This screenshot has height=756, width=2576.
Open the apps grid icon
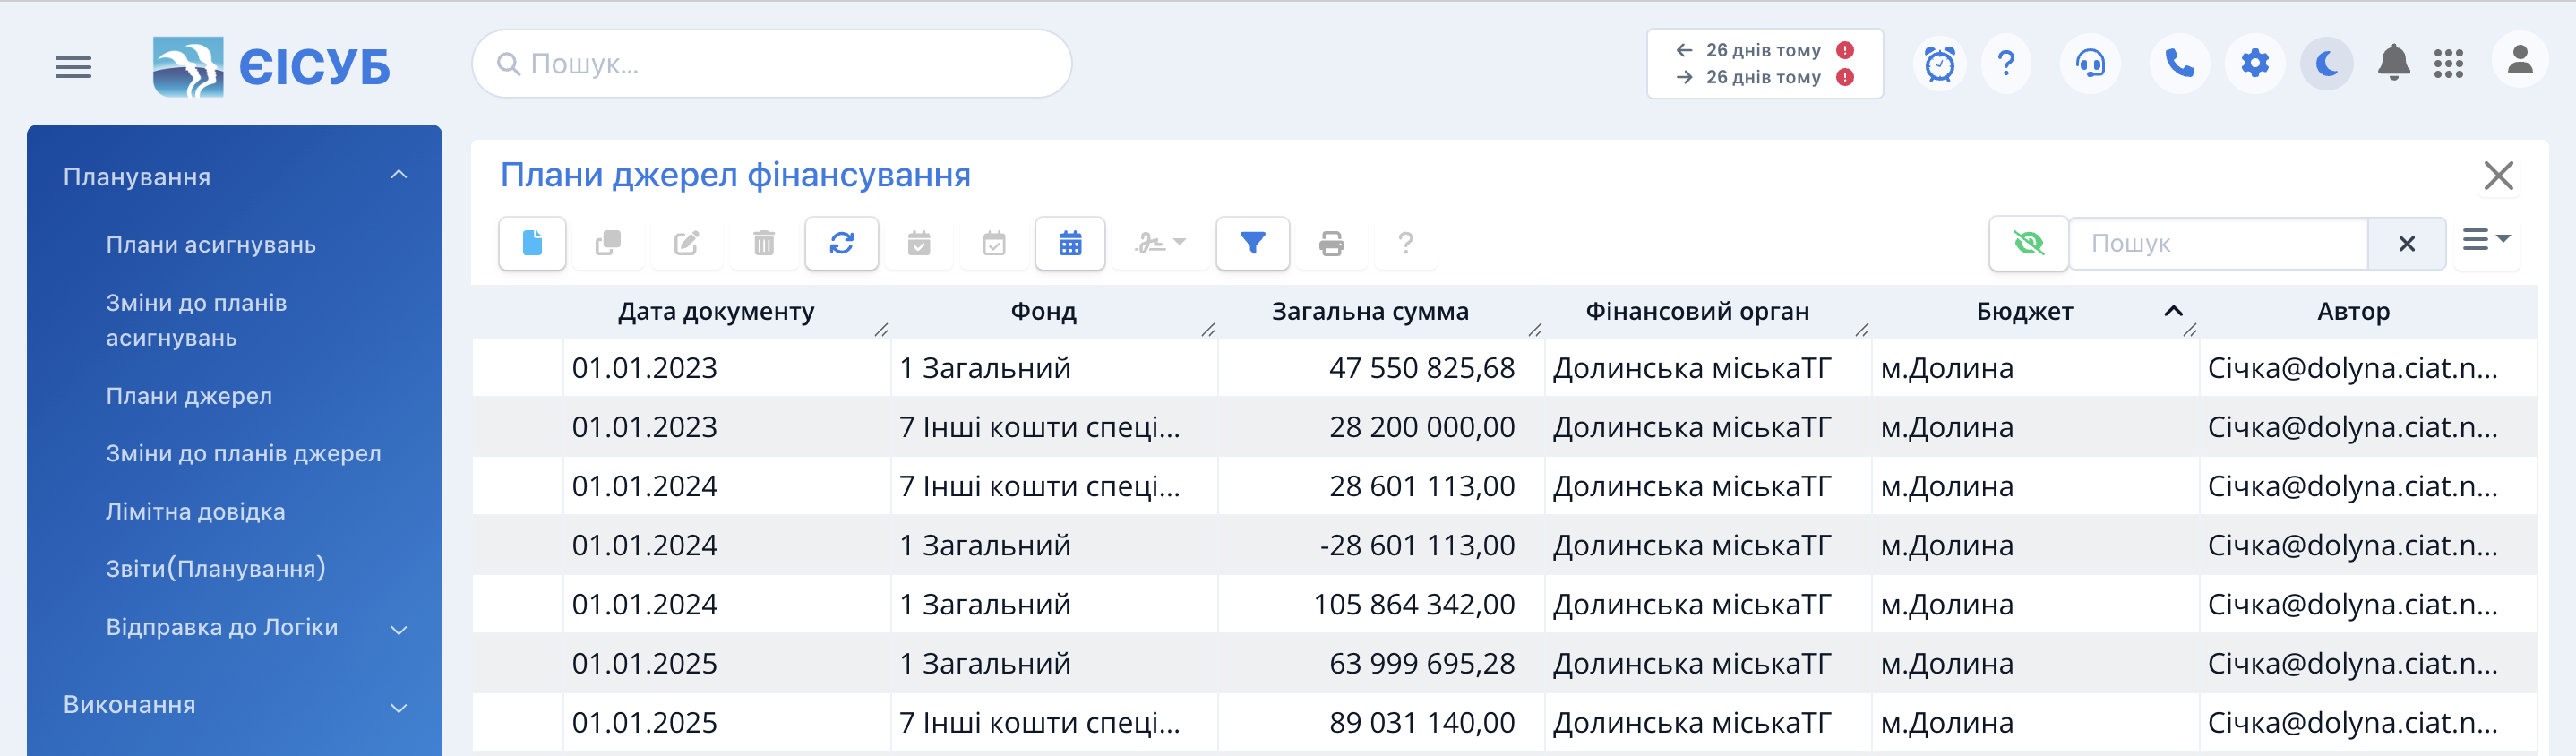point(2448,64)
